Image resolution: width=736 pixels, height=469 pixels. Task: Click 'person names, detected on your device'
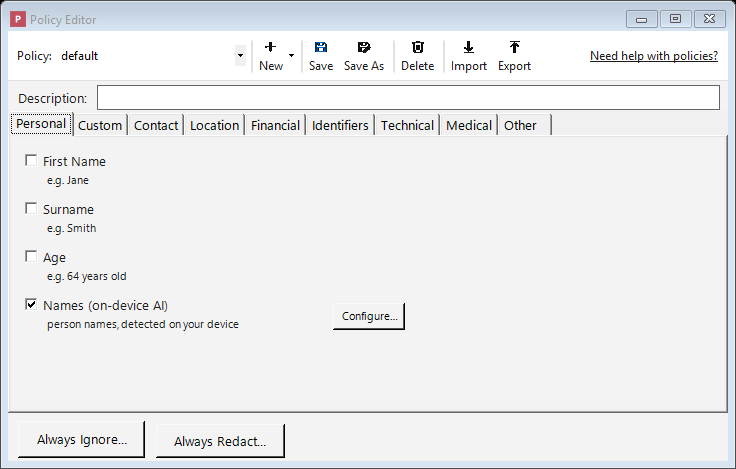pos(143,324)
